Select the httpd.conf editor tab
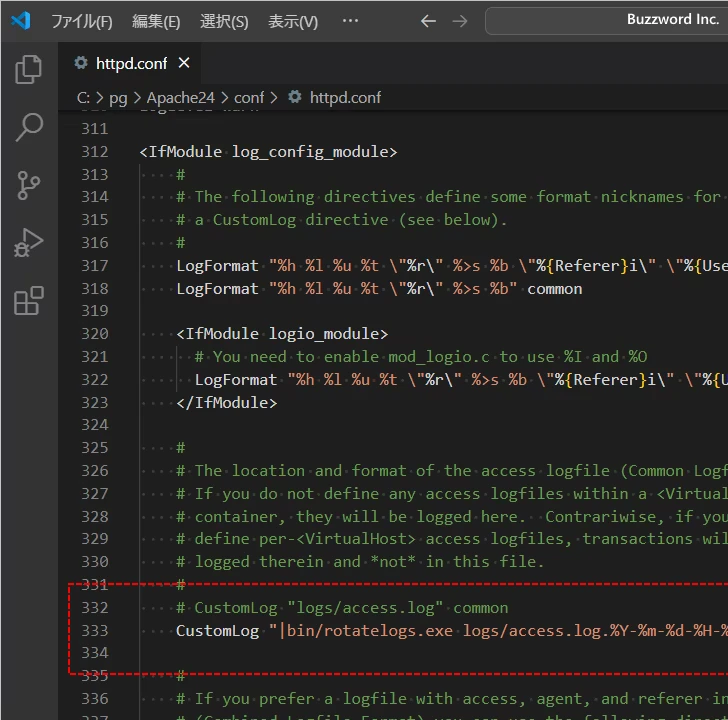The image size is (728, 720). pyautogui.click(x=130, y=63)
